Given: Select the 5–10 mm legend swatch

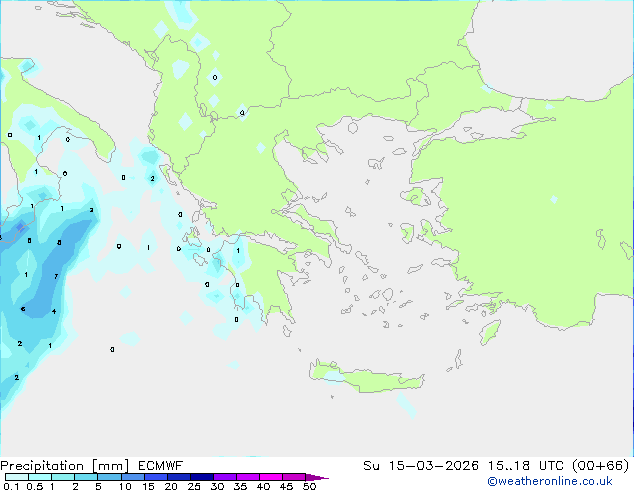Looking at the screenshot, I should pos(110,477).
